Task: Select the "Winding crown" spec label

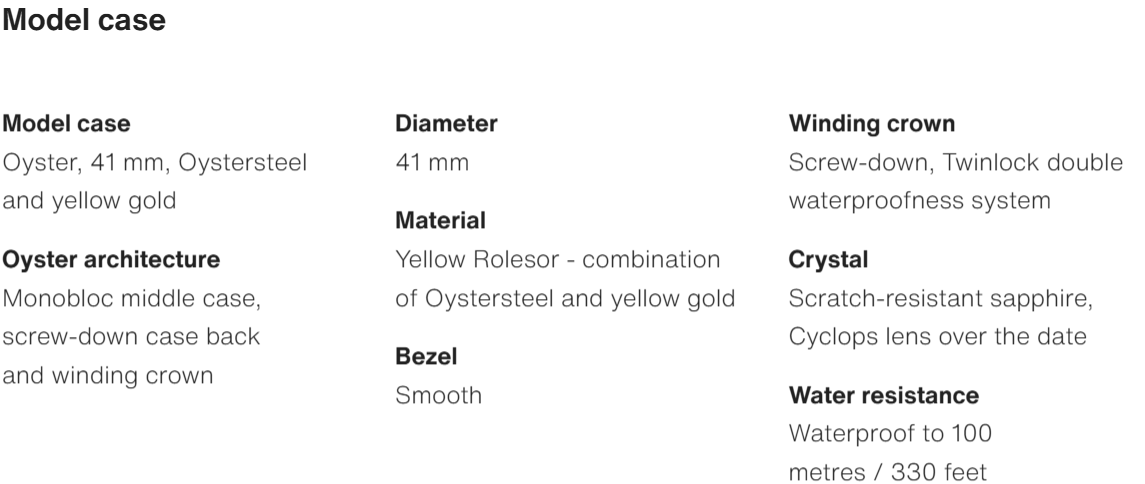Action: tap(871, 125)
